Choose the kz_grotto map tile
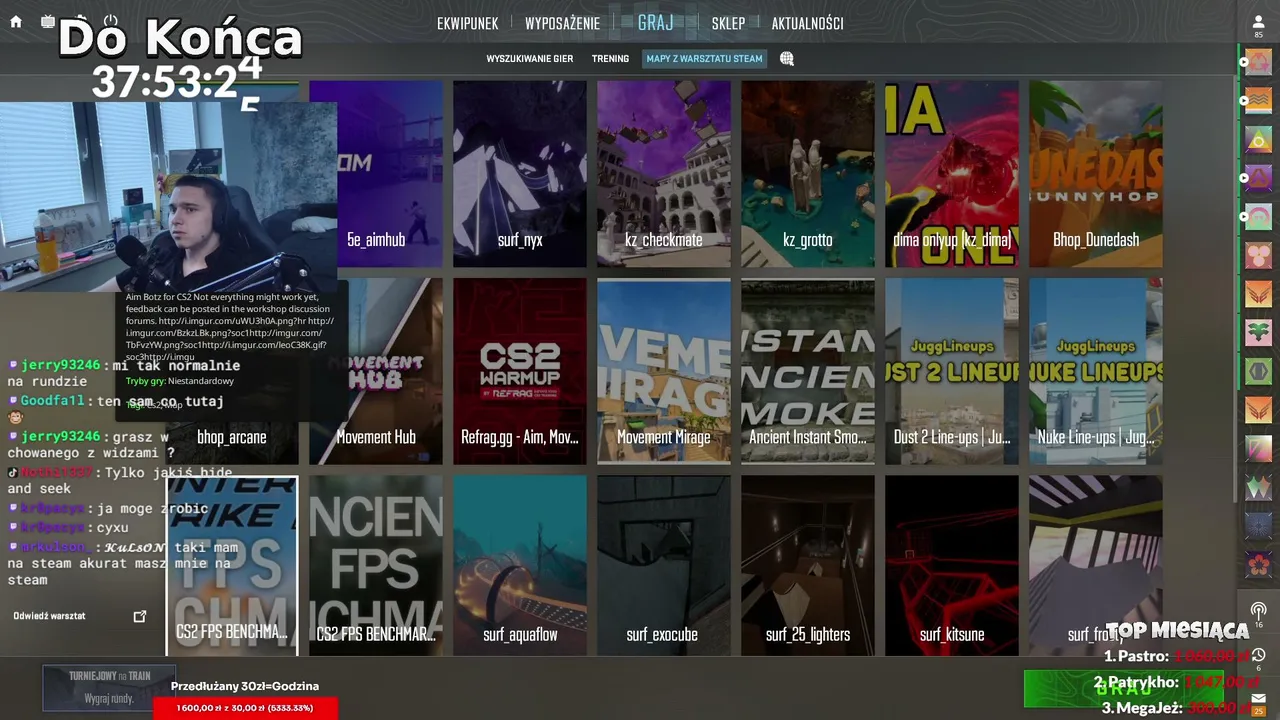The width and height of the screenshot is (1280, 720). (x=808, y=174)
